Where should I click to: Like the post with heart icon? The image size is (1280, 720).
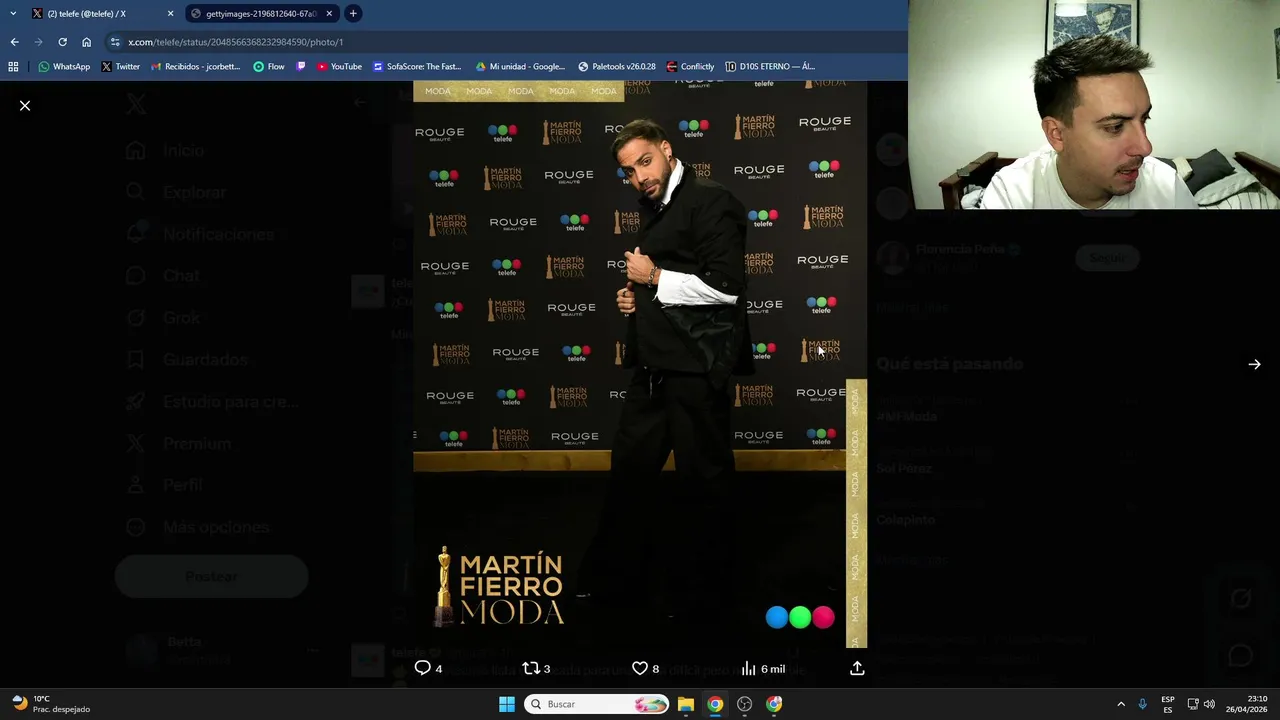(640, 668)
